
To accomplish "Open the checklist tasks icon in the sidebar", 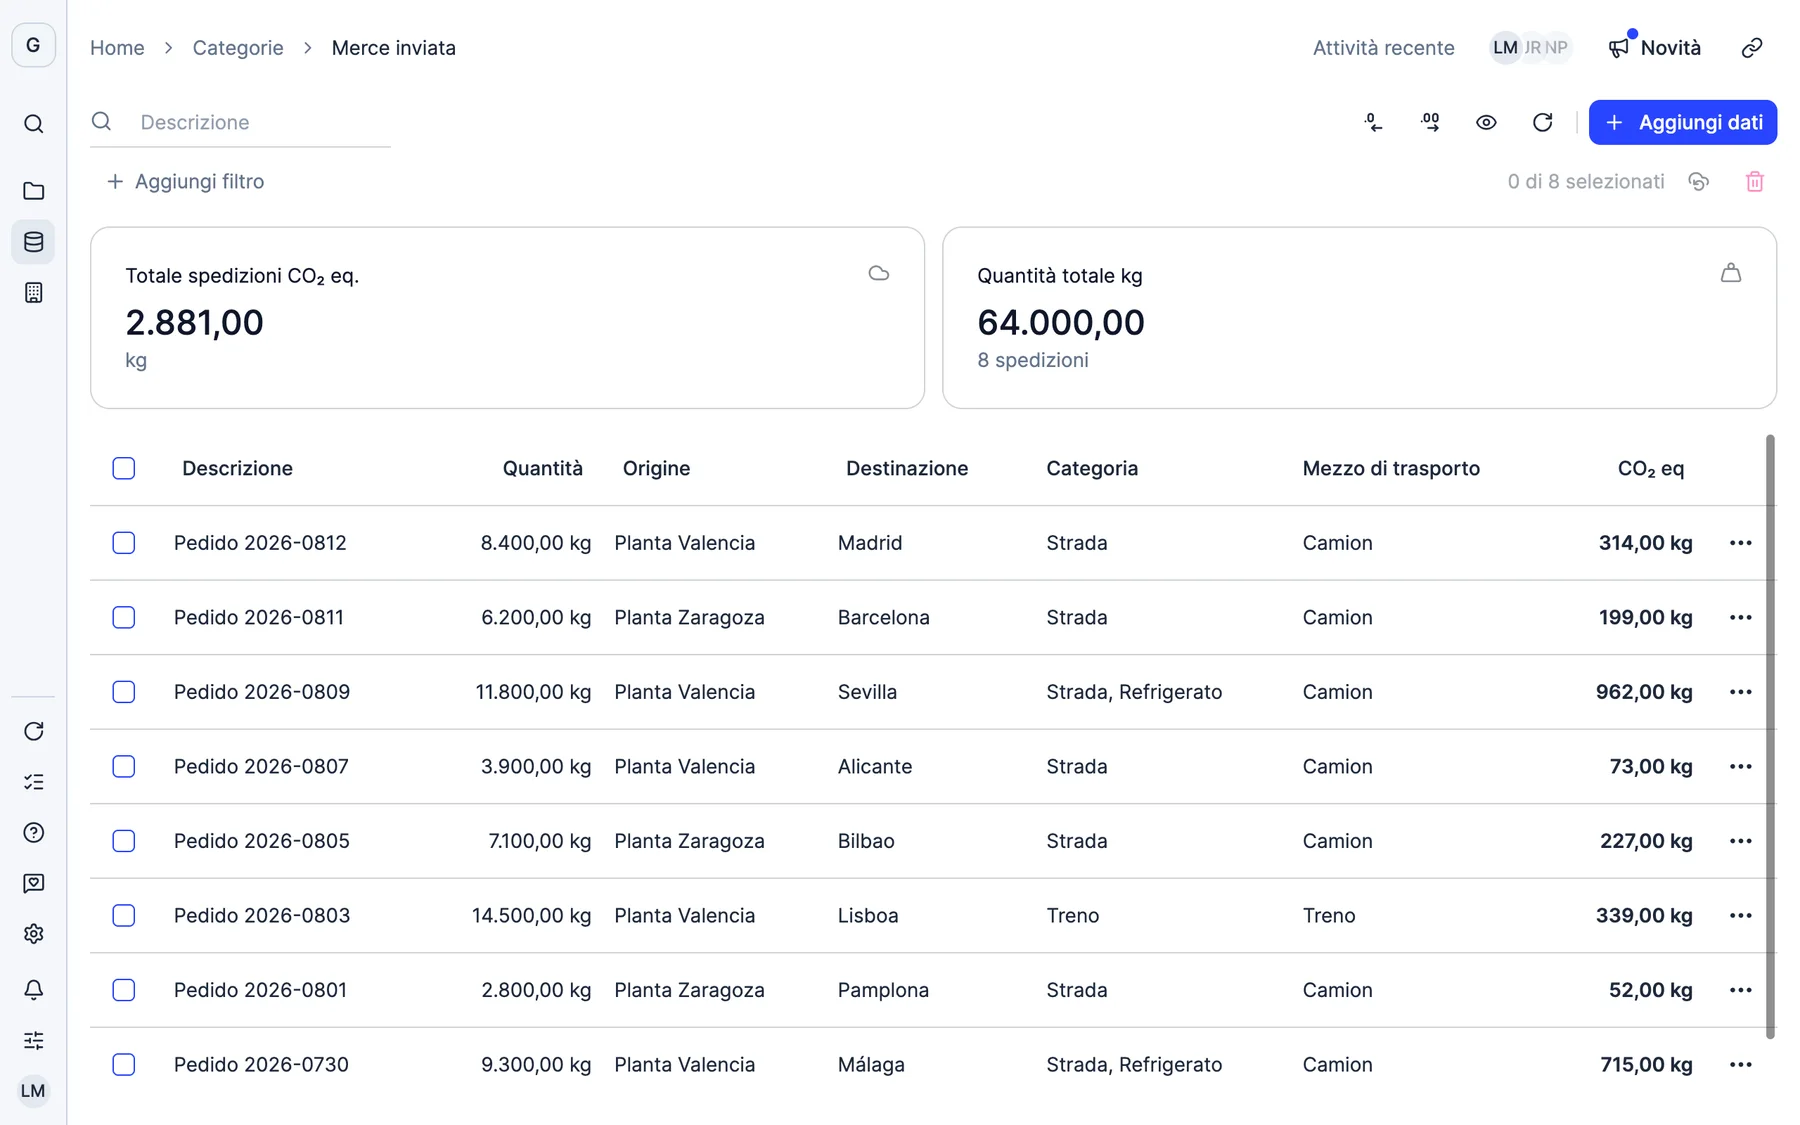I will click(x=33, y=782).
